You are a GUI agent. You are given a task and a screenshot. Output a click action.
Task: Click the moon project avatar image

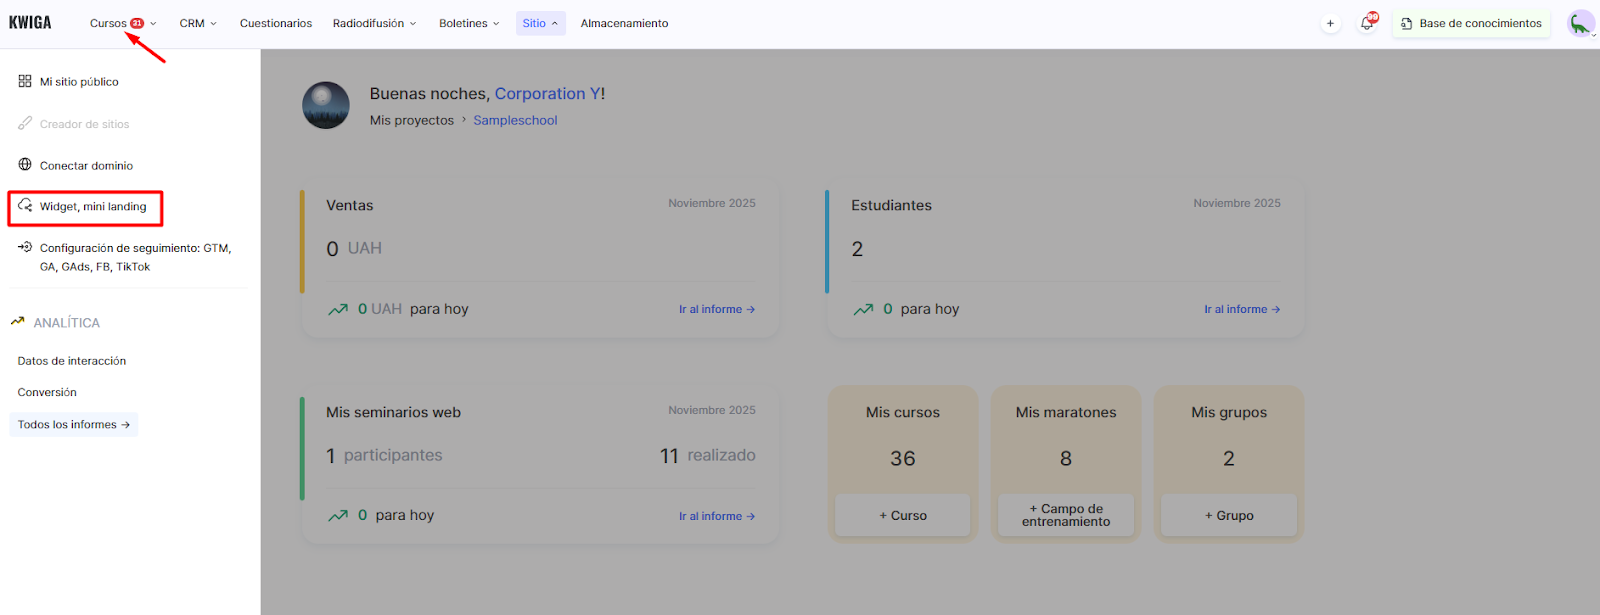click(x=326, y=105)
